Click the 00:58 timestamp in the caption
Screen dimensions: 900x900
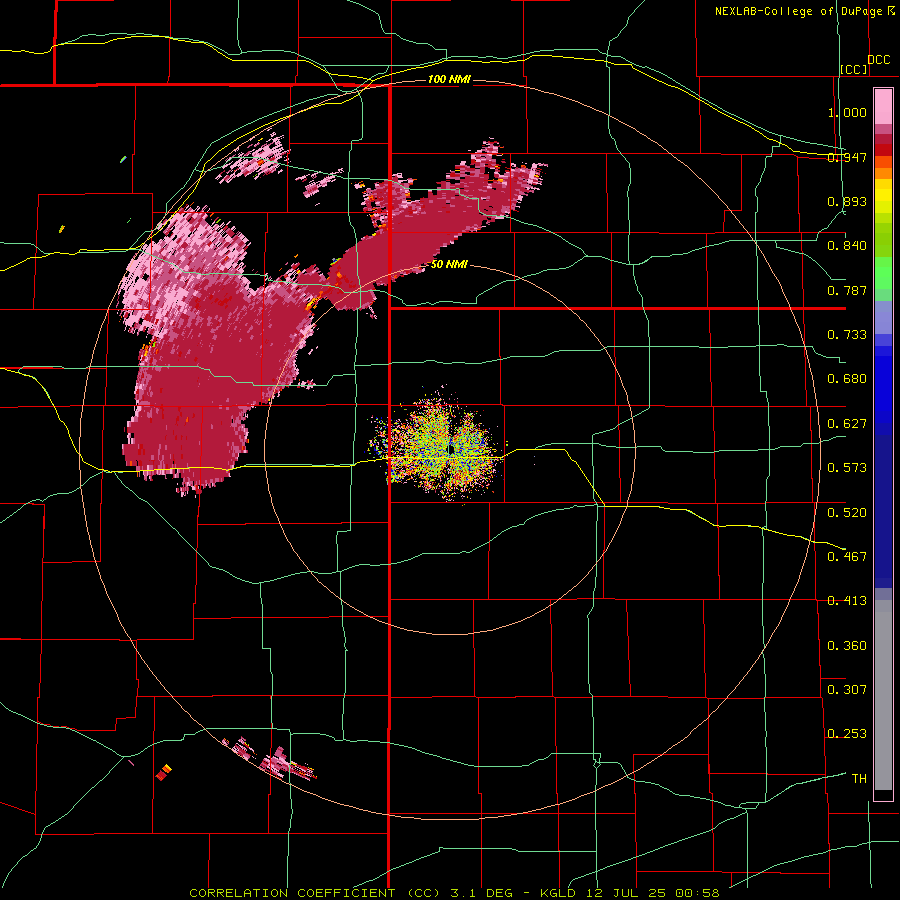point(698,893)
